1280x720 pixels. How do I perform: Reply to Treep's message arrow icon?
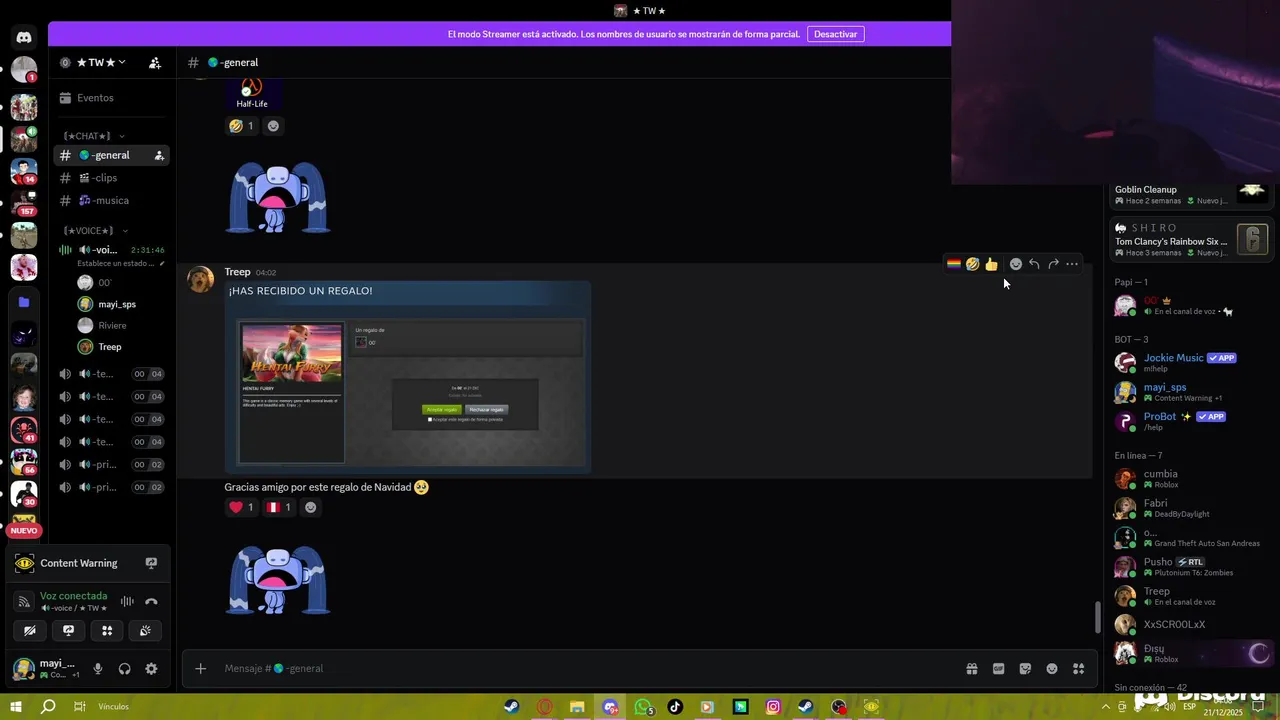pyautogui.click(x=1034, y=264)
